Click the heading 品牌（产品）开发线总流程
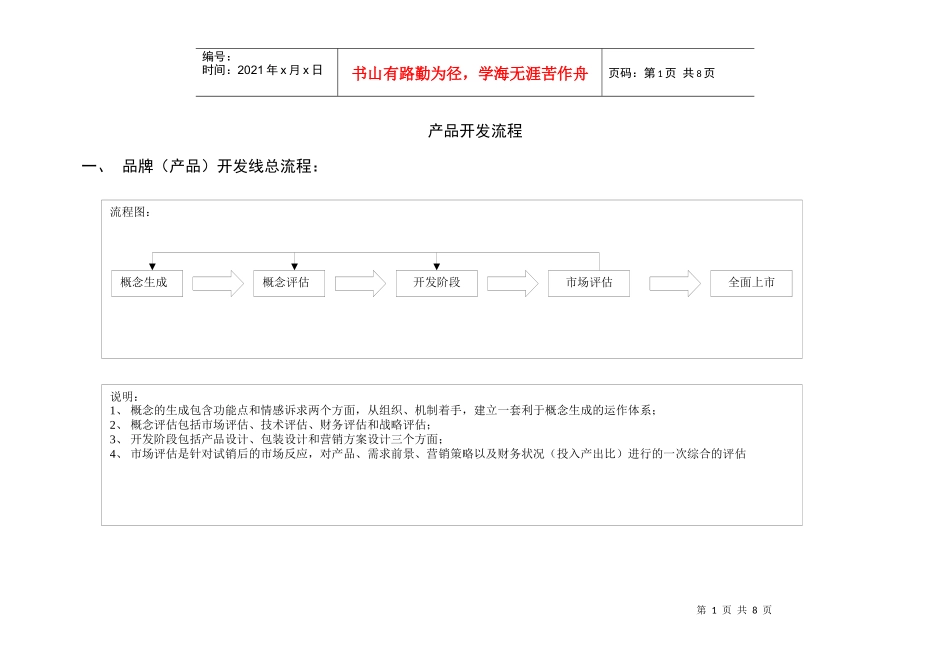Image resolution: width=950 pixels, height=672 pixels. click(x=221, y=166)
